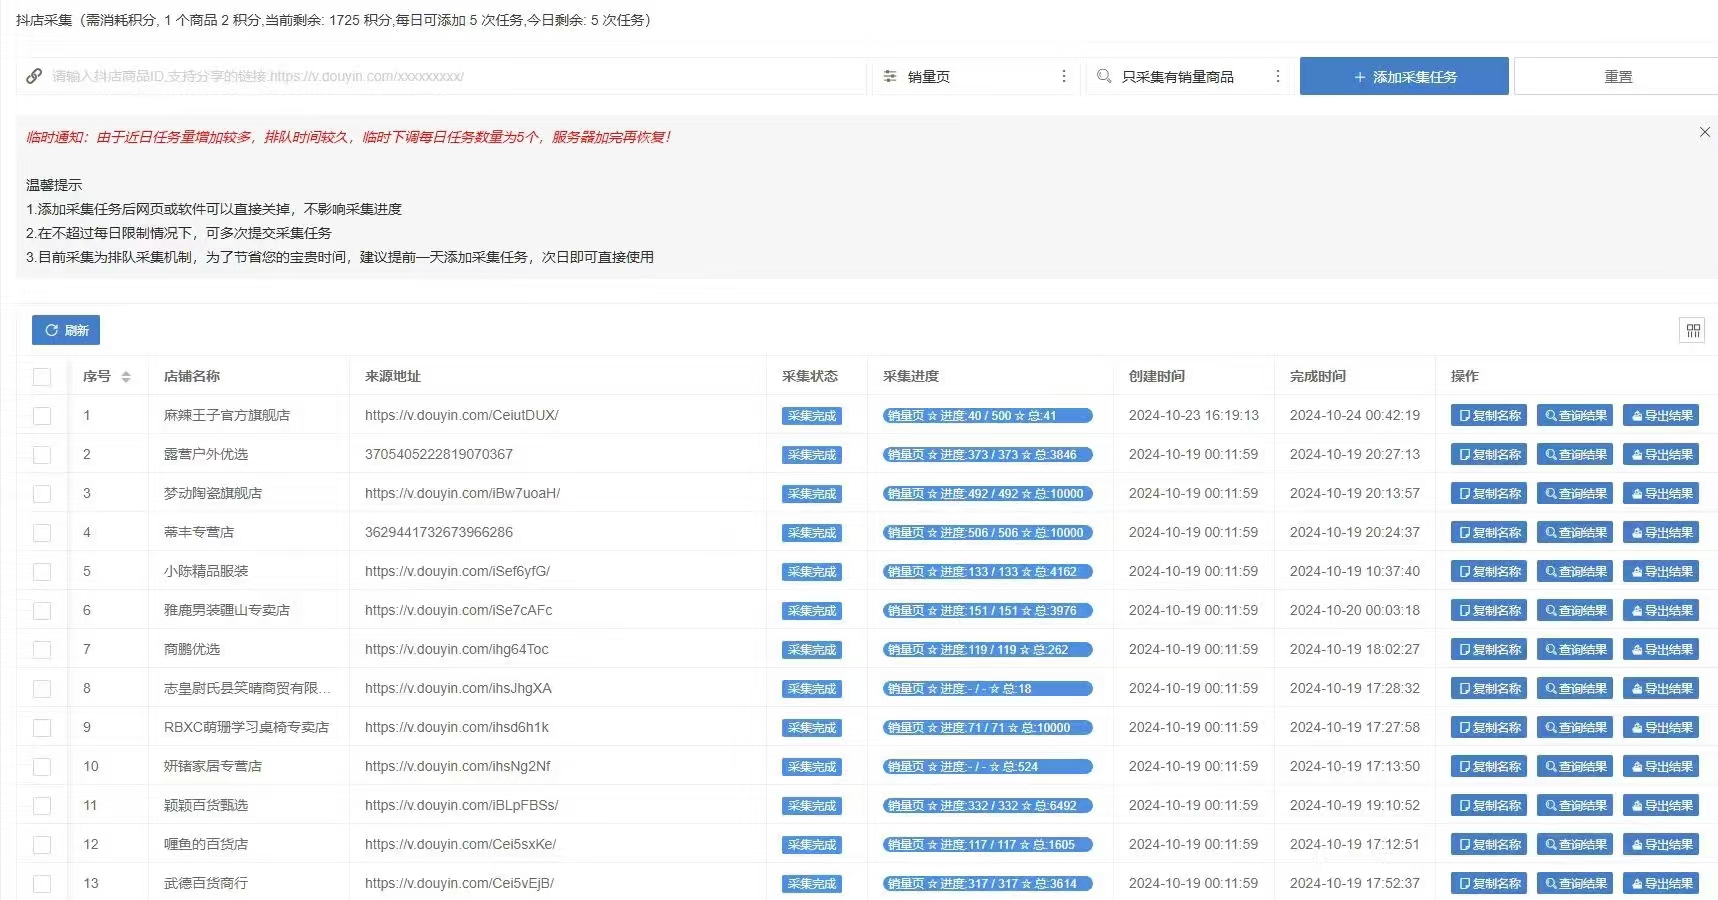Click the filter sliders icon beside 销量页
1718x900 pixels.
point(890,76)
